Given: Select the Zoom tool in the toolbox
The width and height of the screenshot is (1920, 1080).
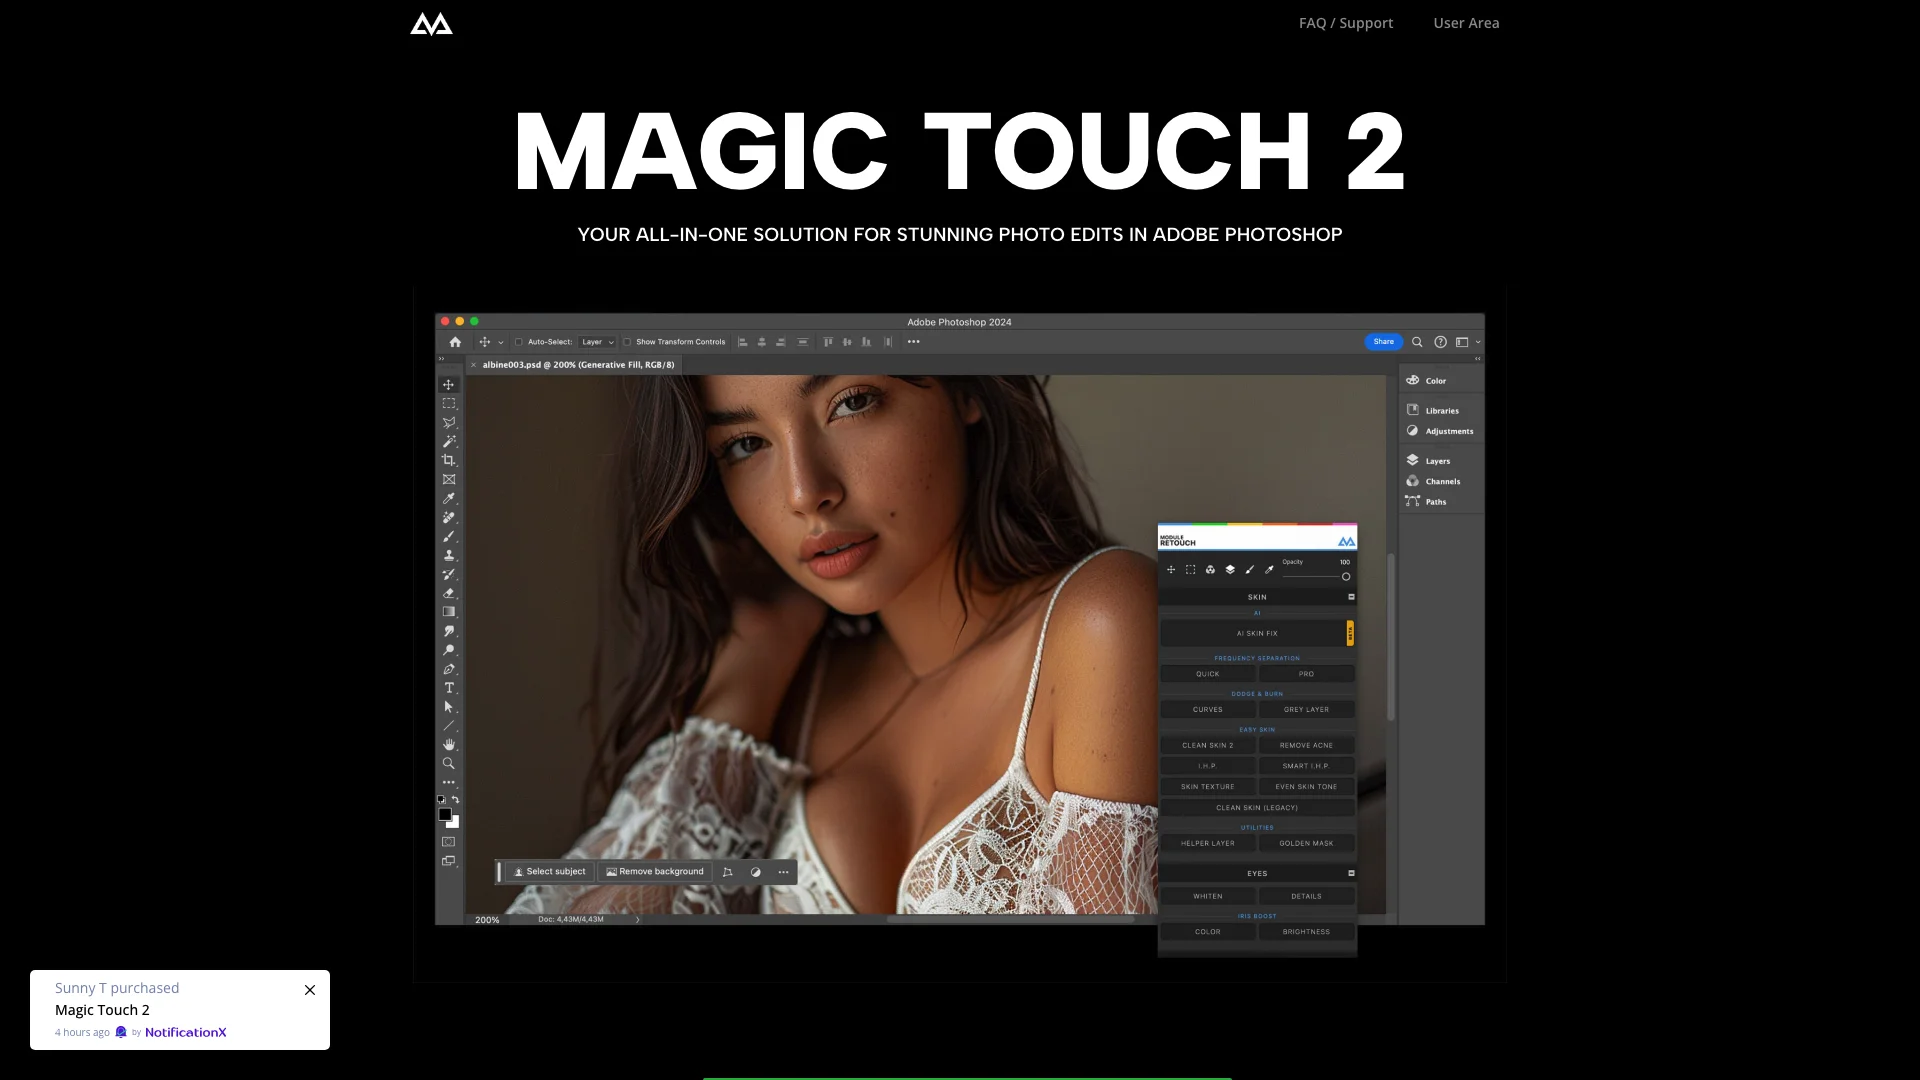Looking at the screenshot, I should coord(449,764).
